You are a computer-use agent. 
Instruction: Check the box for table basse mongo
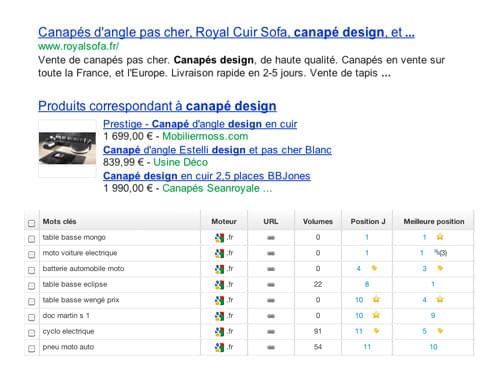tap(31, 239)
